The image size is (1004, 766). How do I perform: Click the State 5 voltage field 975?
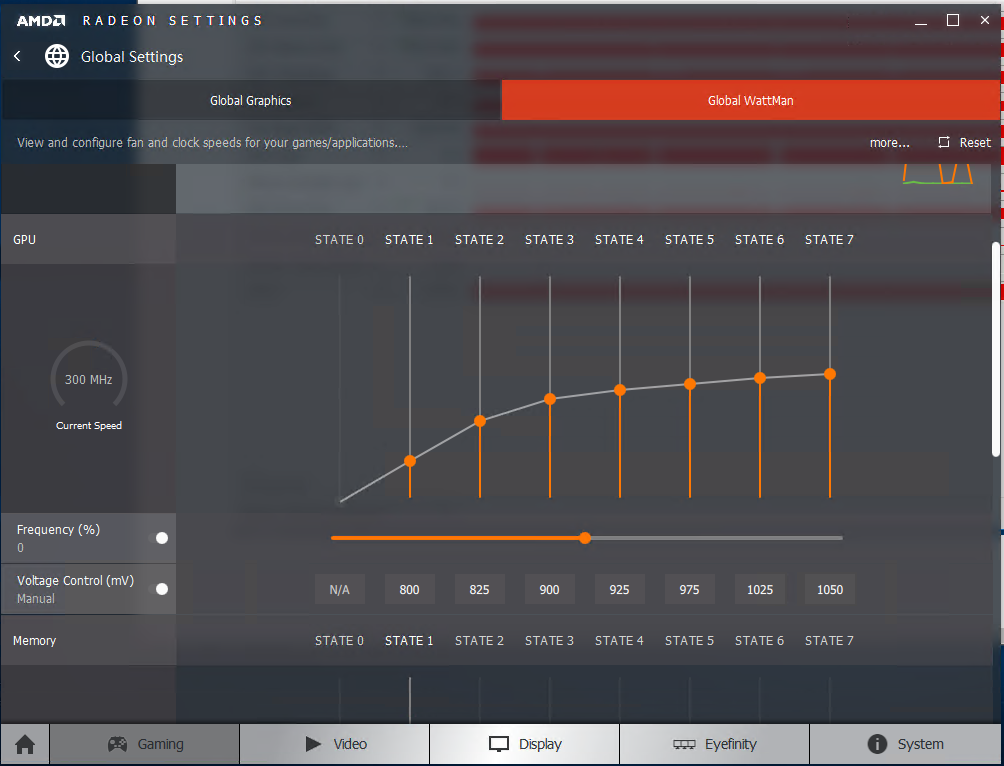690,589
